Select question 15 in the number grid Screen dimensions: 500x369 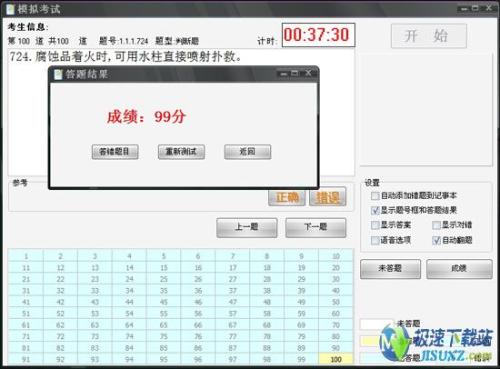tap(164, 268)
